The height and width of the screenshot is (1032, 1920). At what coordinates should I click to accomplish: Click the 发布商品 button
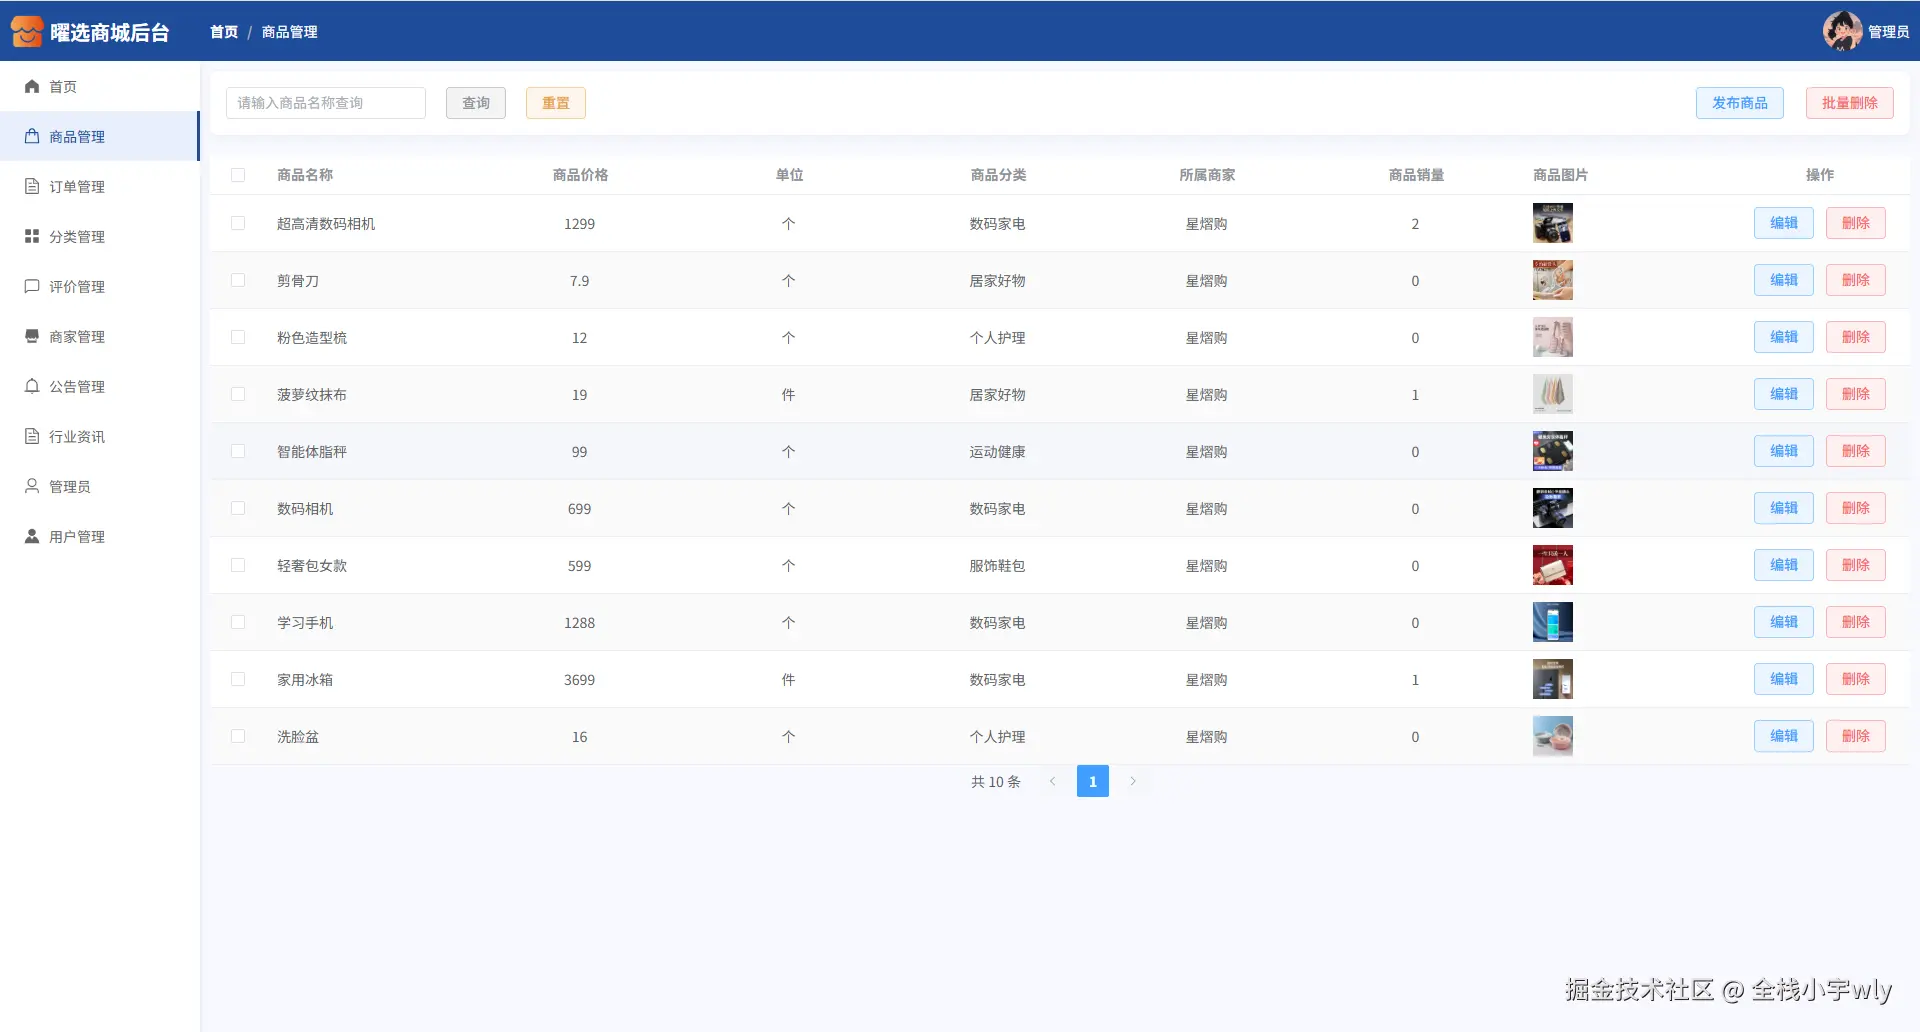pos(1740,103)
